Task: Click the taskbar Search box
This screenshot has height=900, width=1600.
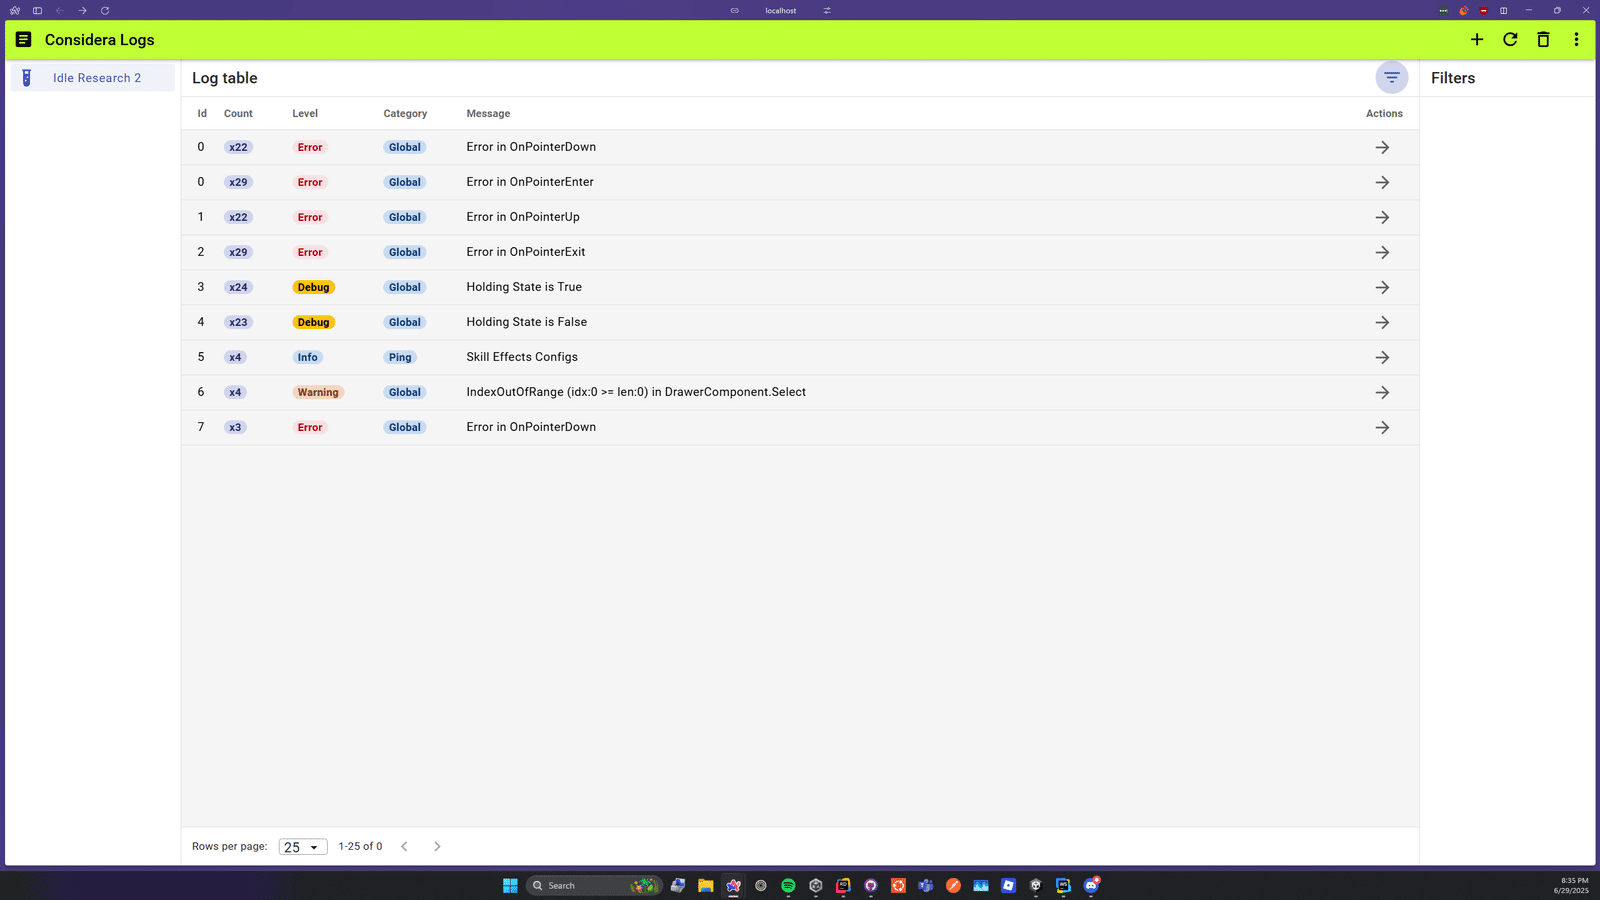Action: (594, 885)
